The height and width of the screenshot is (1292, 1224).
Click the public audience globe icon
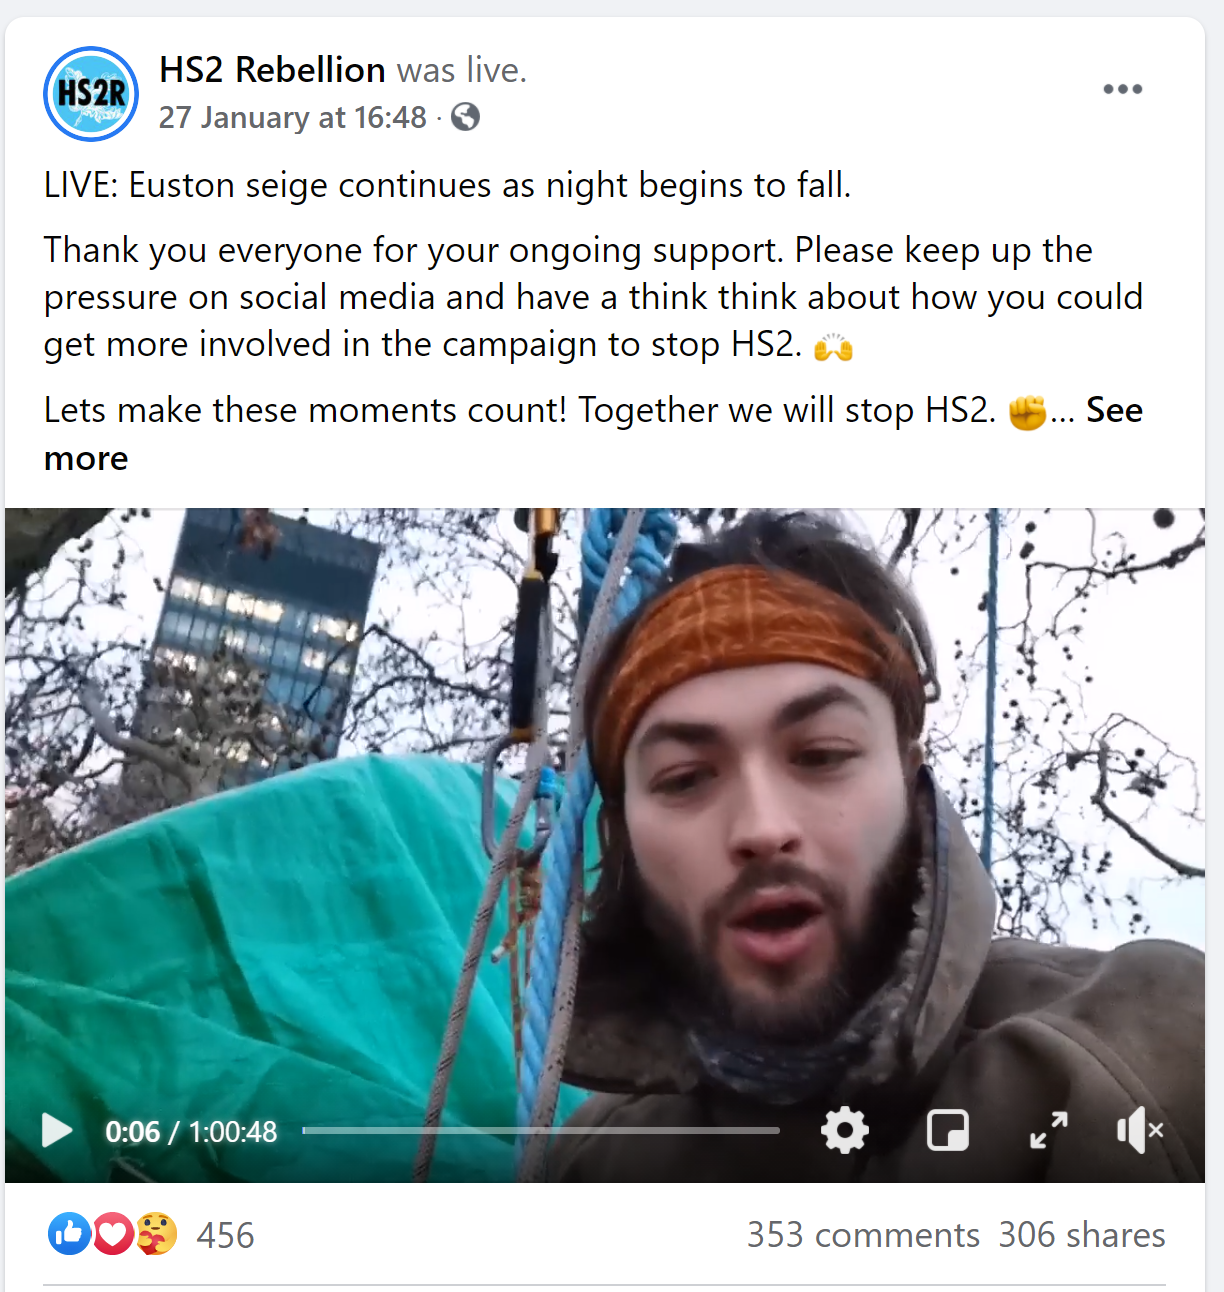465,117
